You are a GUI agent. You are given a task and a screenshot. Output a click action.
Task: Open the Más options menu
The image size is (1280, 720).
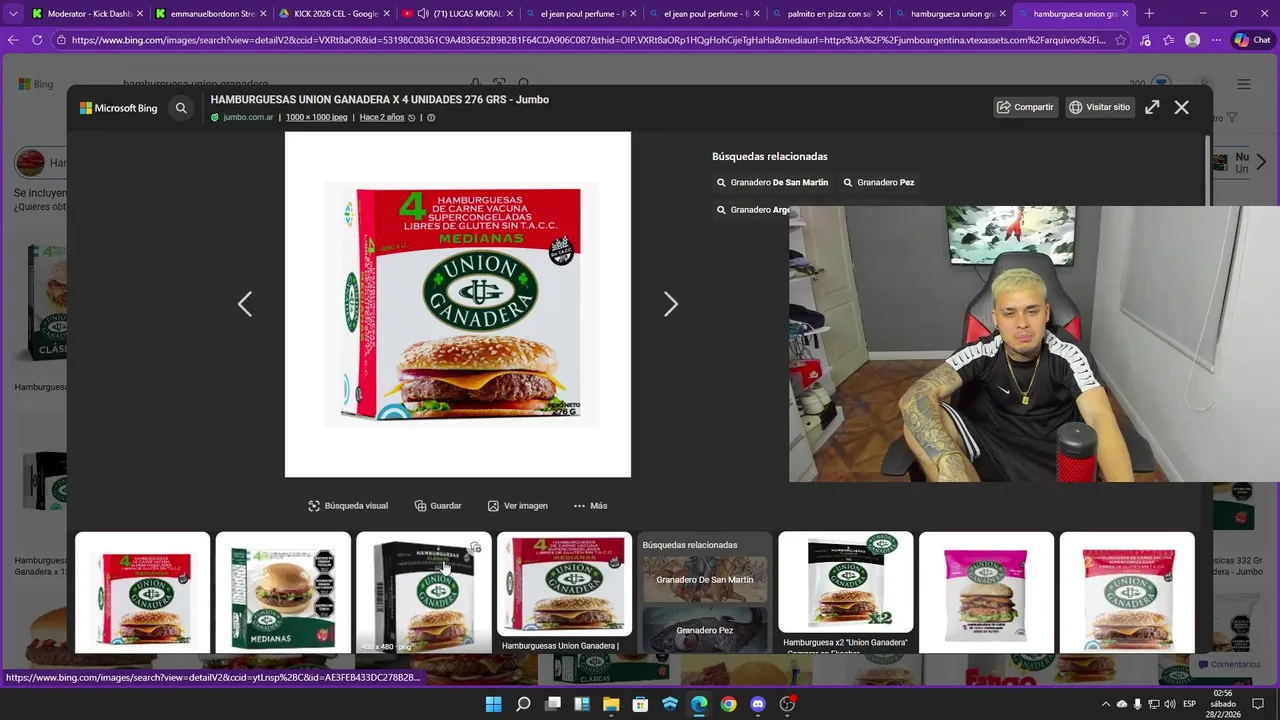590,506
